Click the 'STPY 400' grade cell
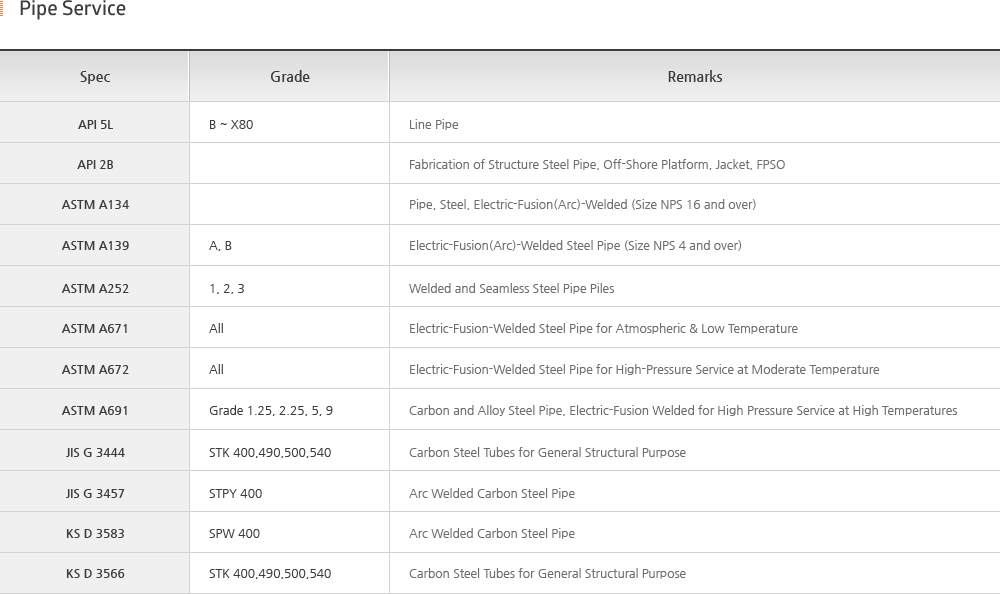Screen dimensions: 1000x594 (x=236, y=494)
